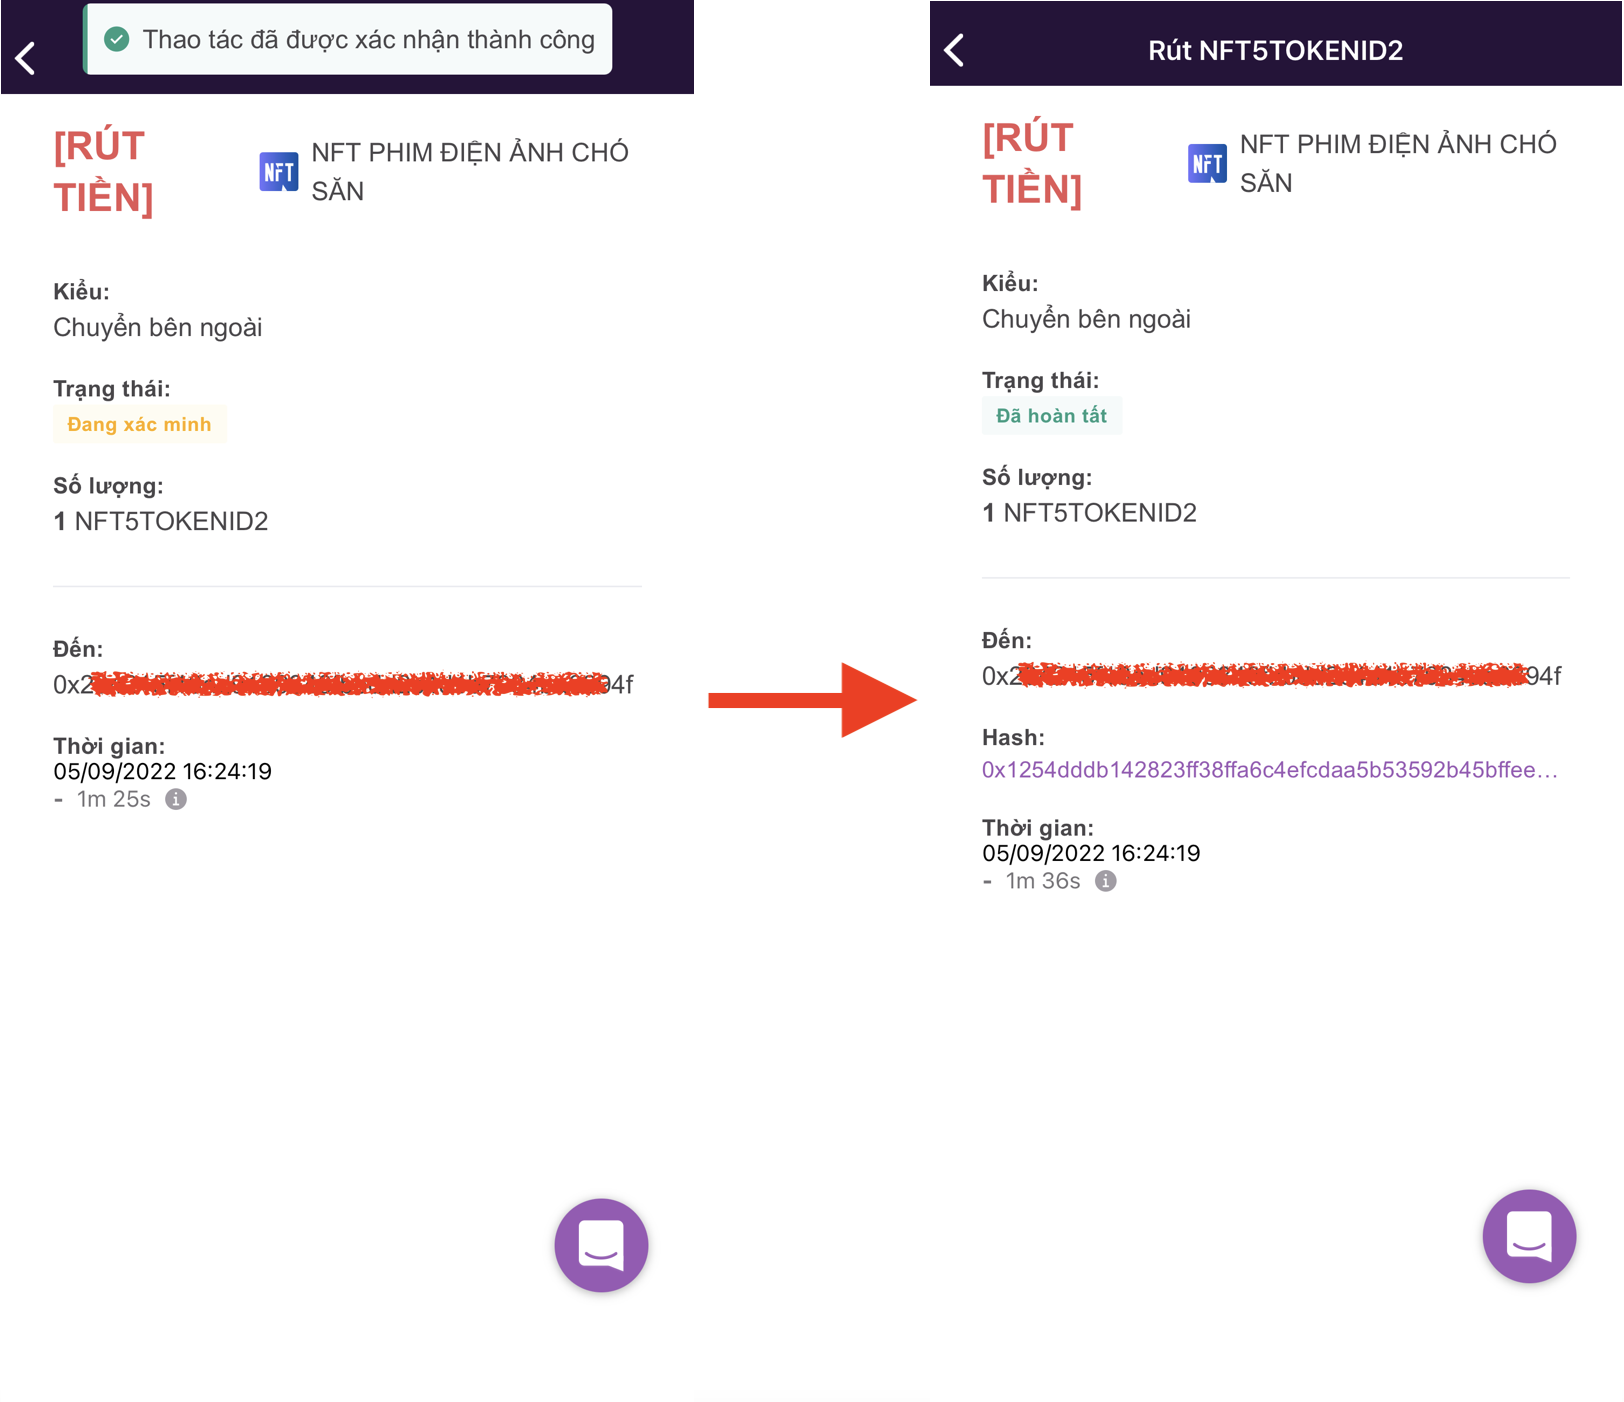Click the "Đang xác minh" status badge
The height and width of the screenshot is (1402, 1624).
tap(139, 424)
